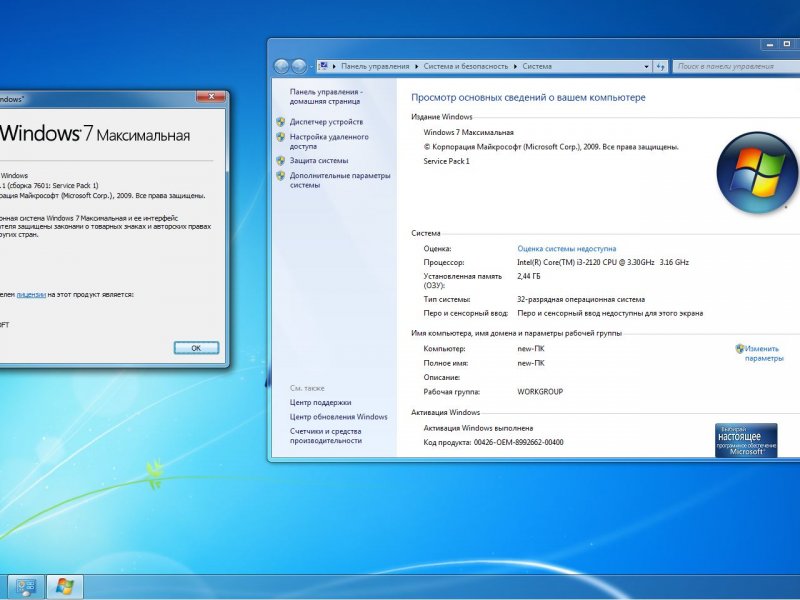Click Изменить параметры link
This screenshot has height=600, width=800.
[x=763, y=354]
